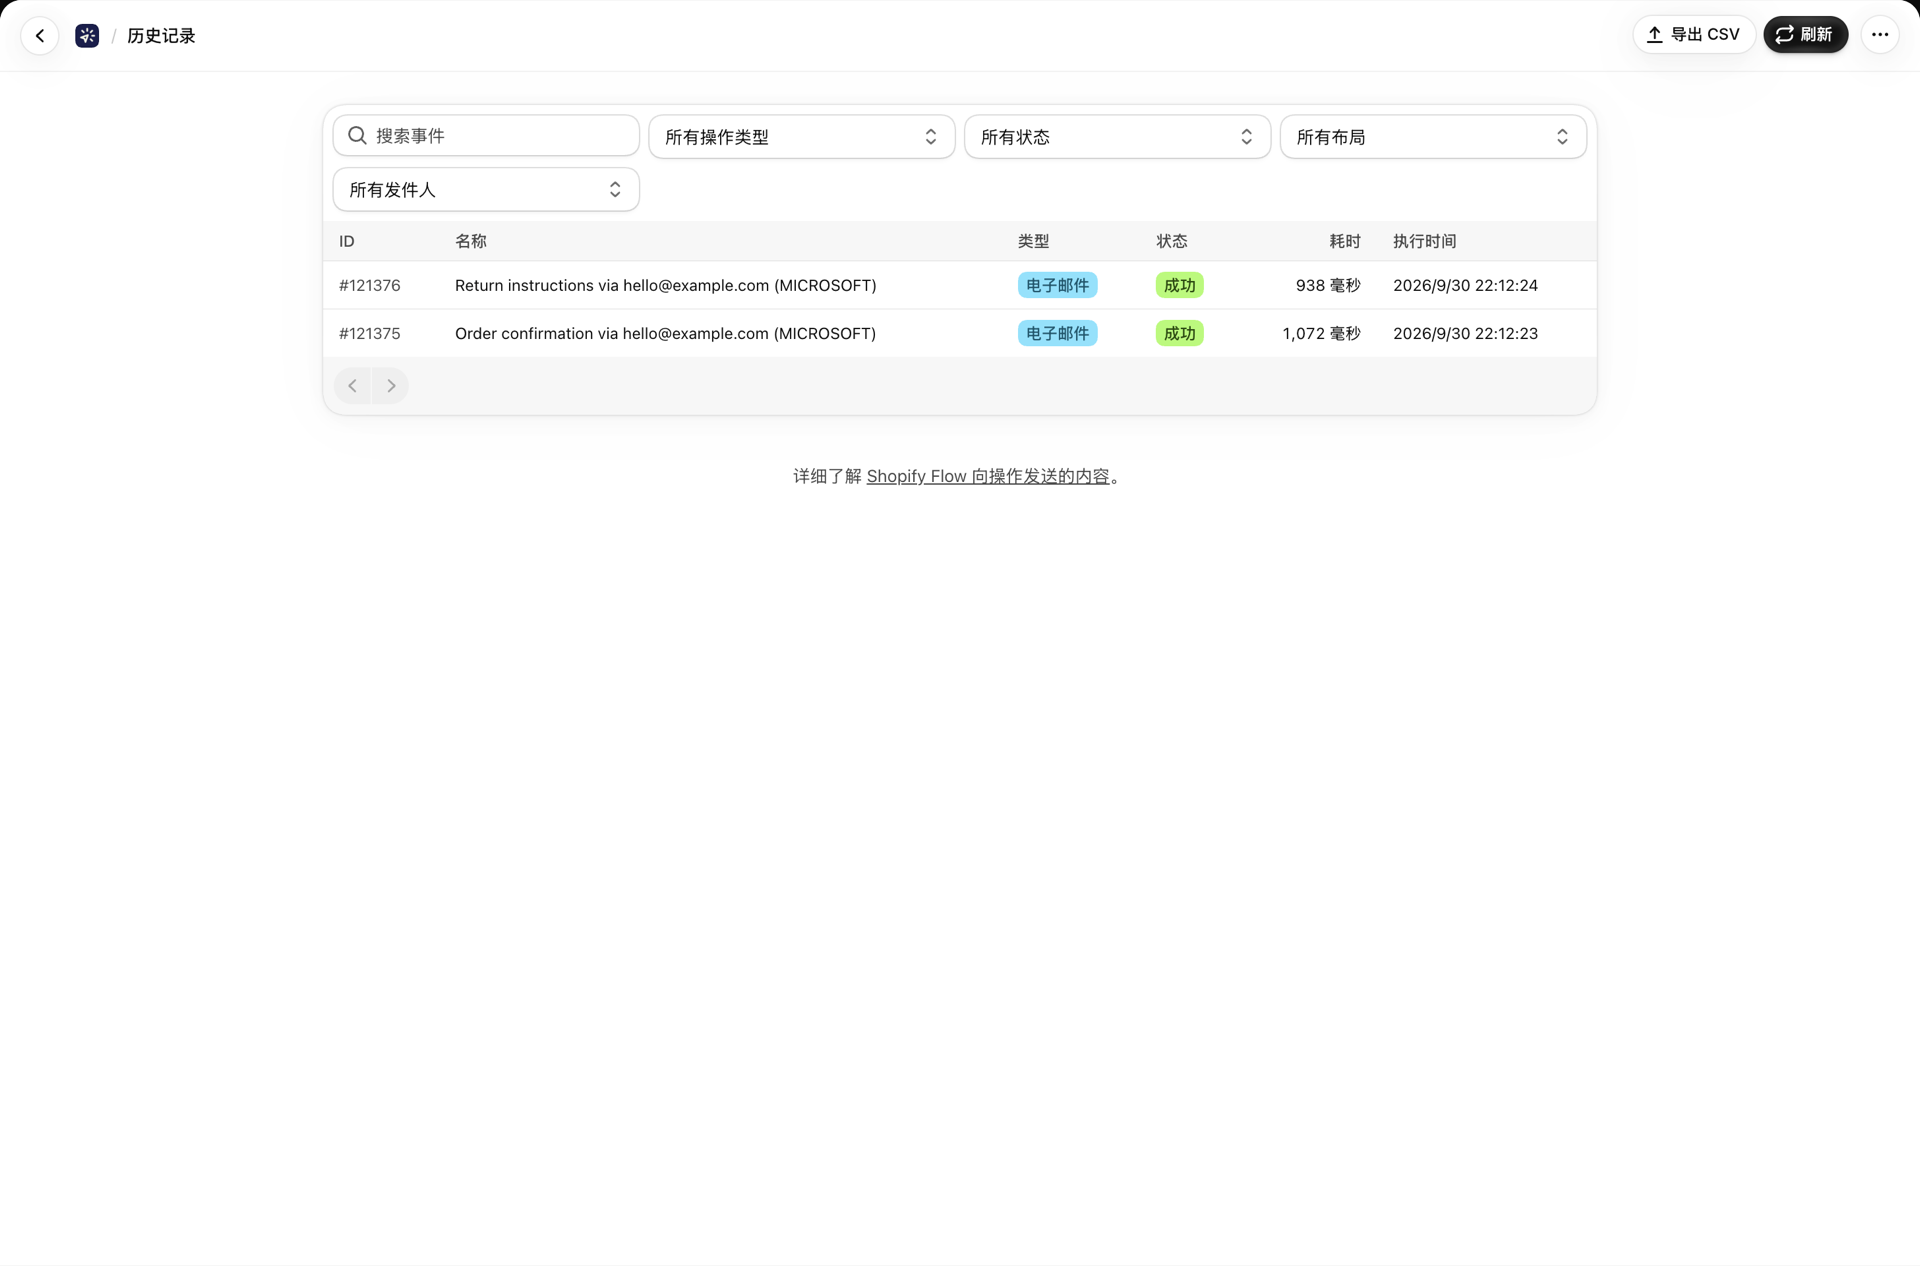Click the 名称 column header
The height and width of the screenshot is (1266, 1920).
[x=471, y=242]
